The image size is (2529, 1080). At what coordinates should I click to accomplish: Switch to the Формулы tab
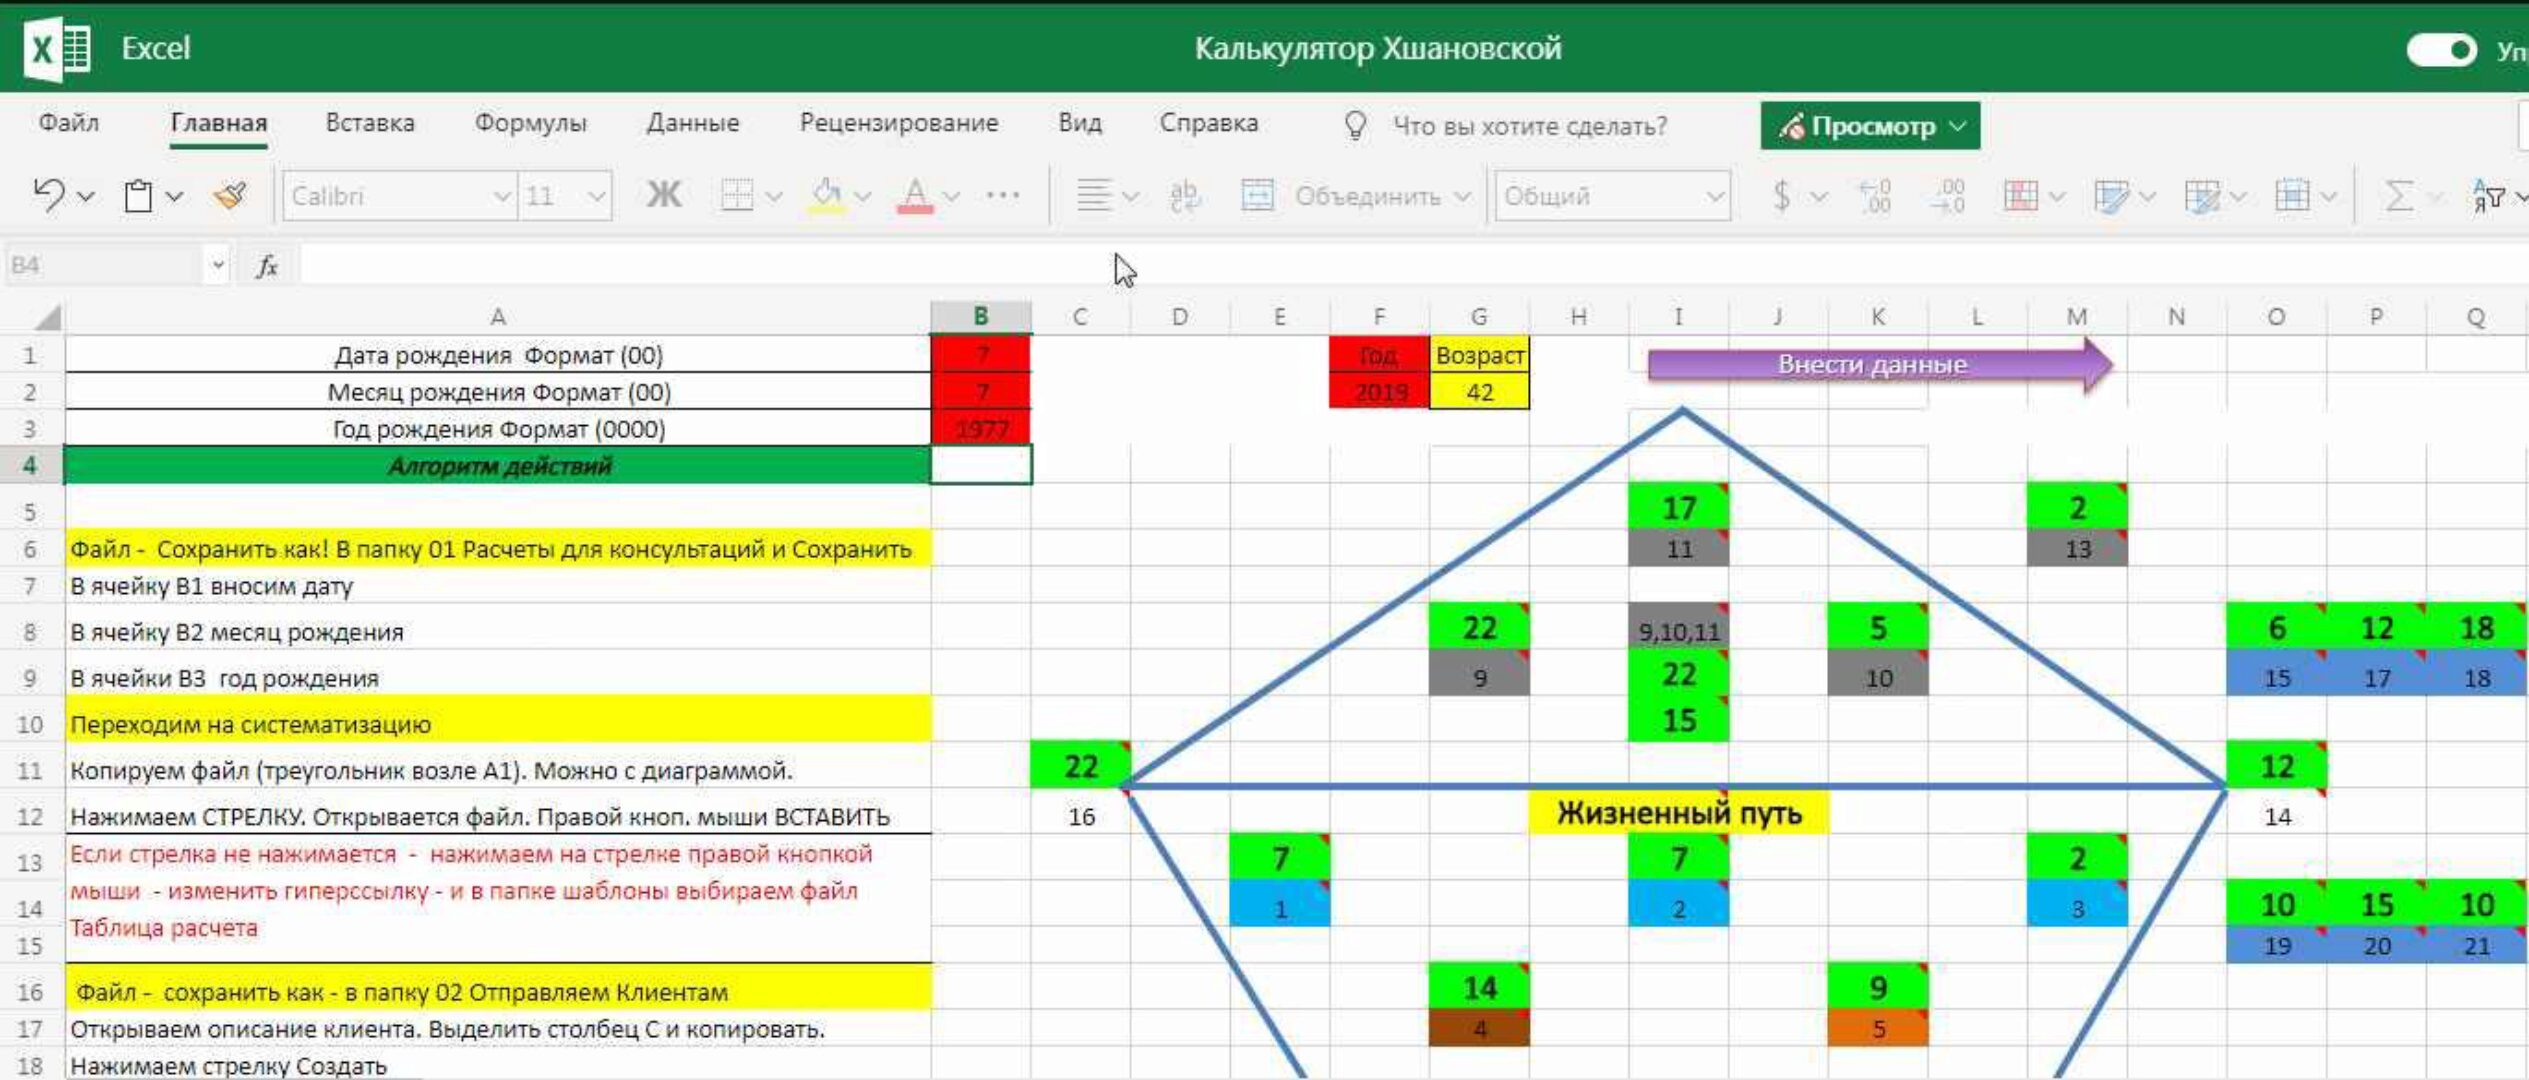point(530,123)
